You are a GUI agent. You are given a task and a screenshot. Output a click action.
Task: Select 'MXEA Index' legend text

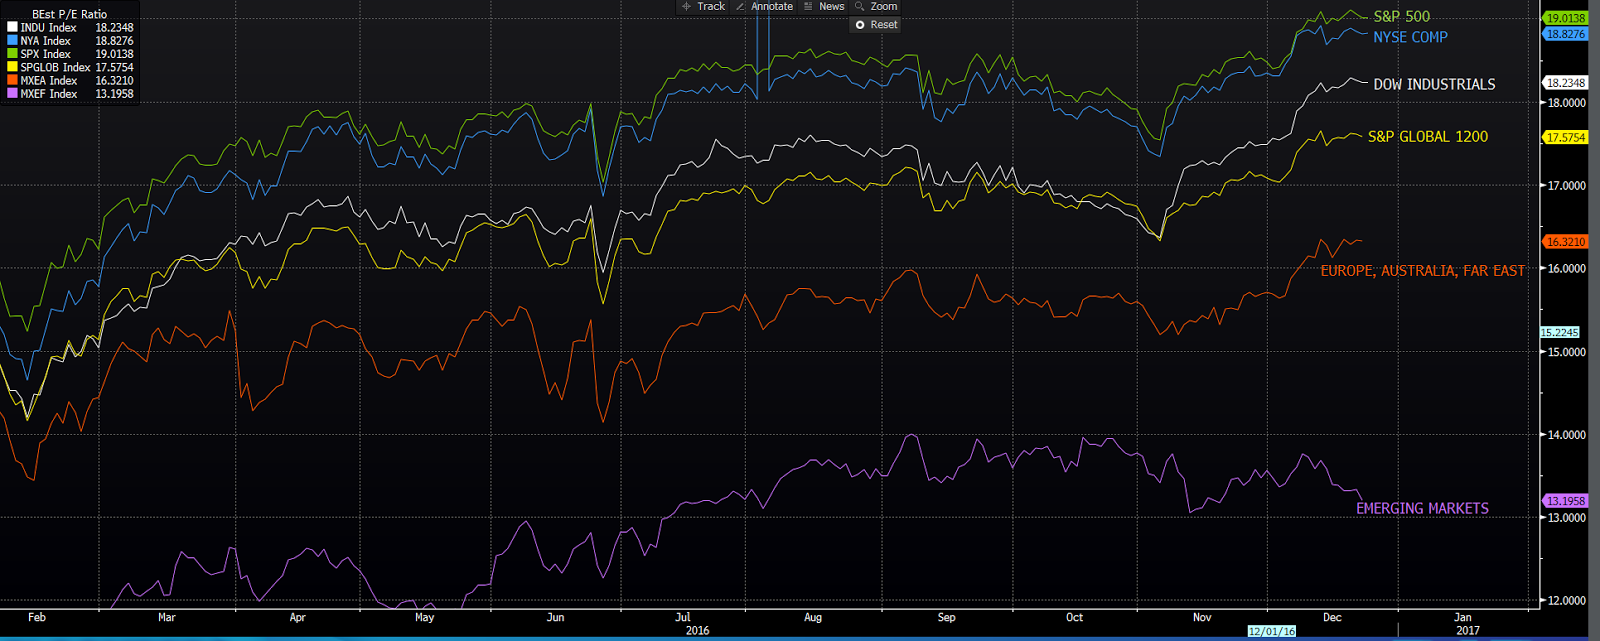(48, 80)
